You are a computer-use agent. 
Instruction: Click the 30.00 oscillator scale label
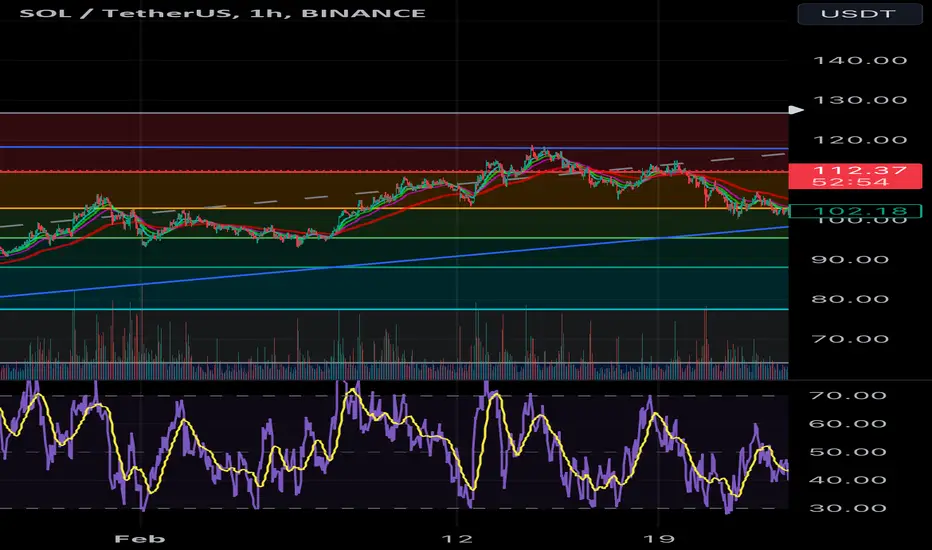click(x=848, y=508)
